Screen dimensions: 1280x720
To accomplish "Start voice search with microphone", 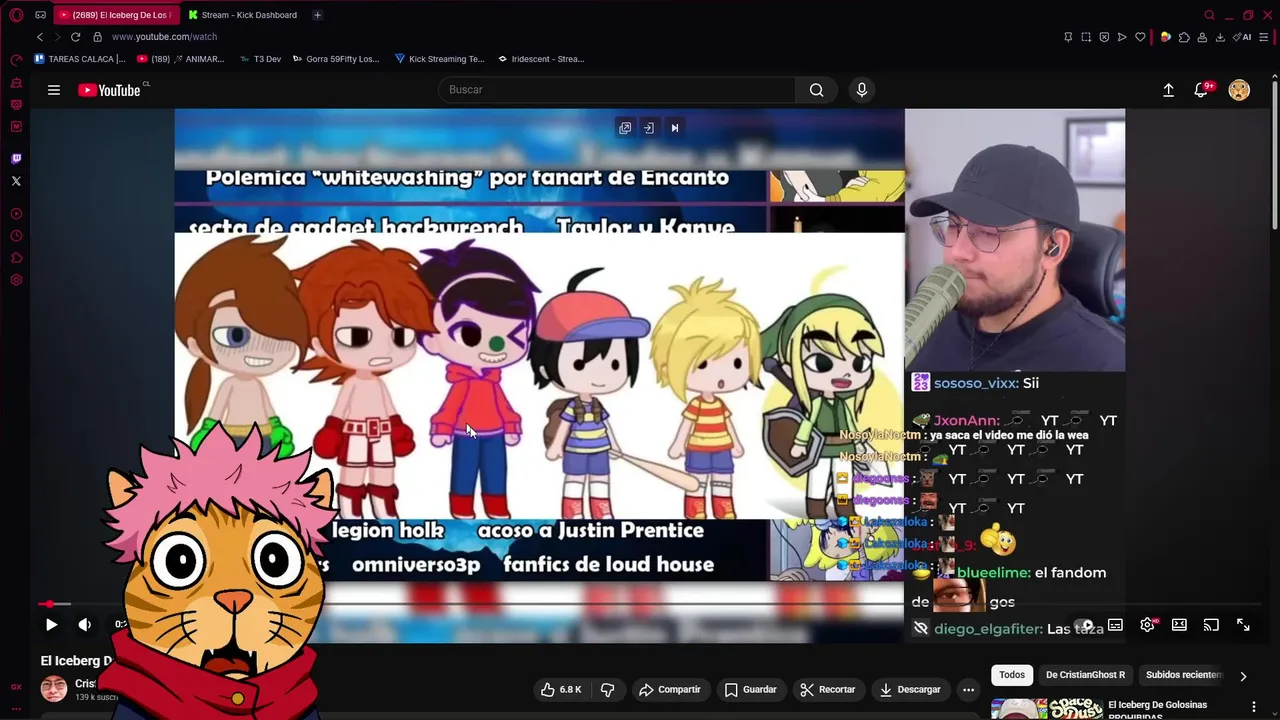I will point(862,90).
